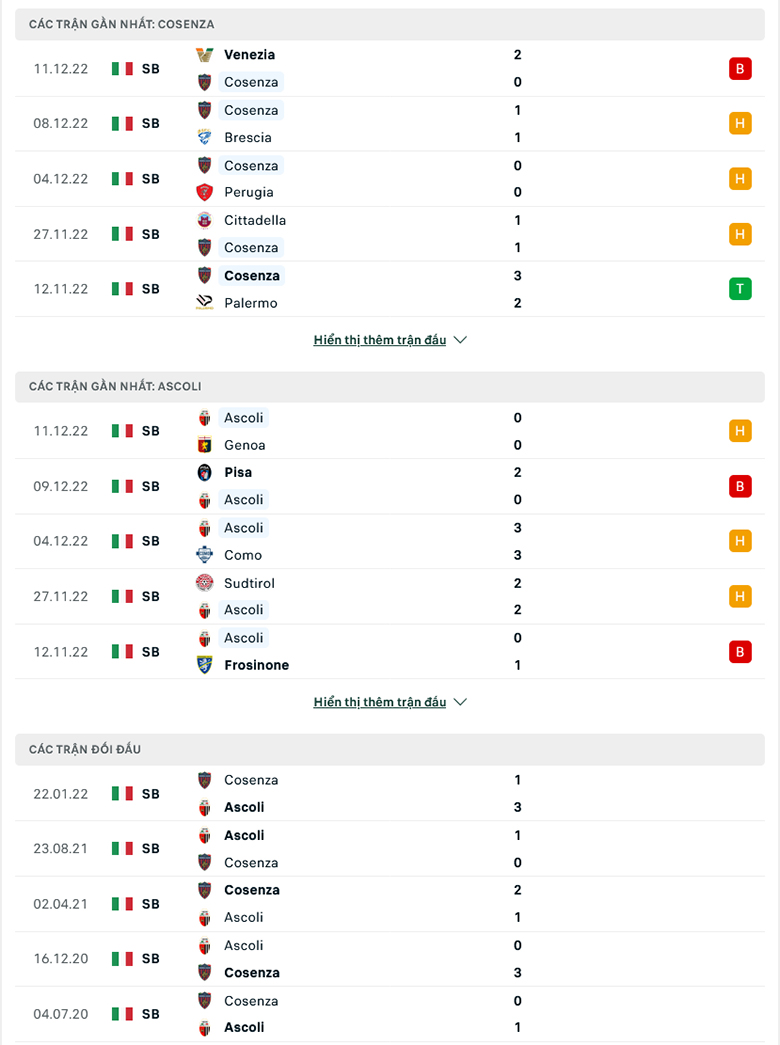This screenshot has width=780, height=1045.
Task: Click red B result badge for Venezia match
Action: (740, 69)
